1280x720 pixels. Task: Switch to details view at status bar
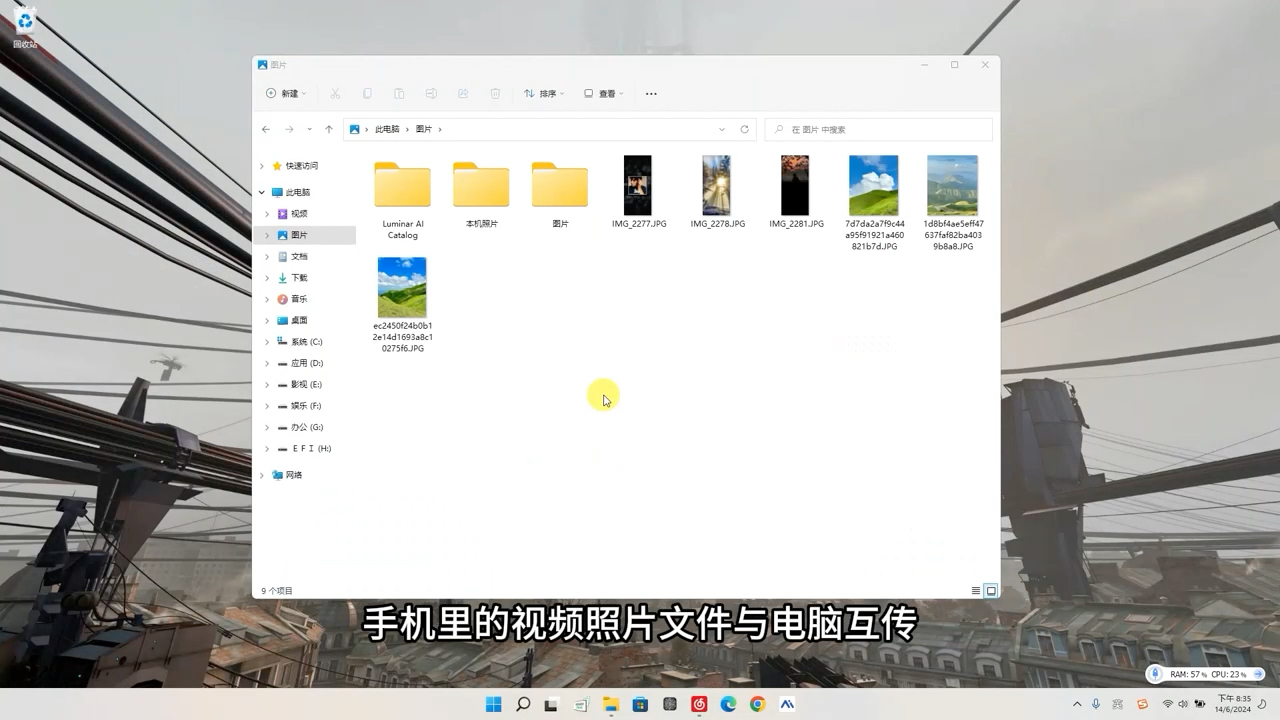975,590
